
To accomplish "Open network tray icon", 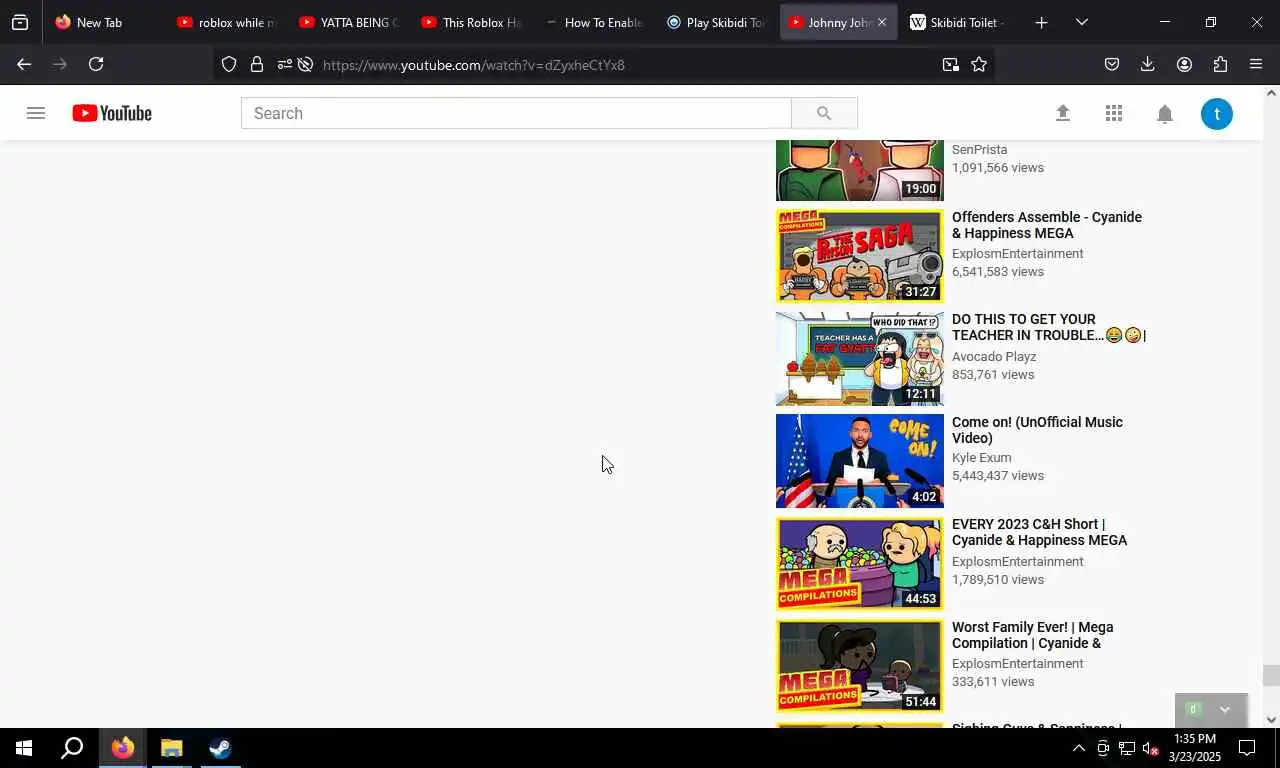I will (x=1127, y=748).
